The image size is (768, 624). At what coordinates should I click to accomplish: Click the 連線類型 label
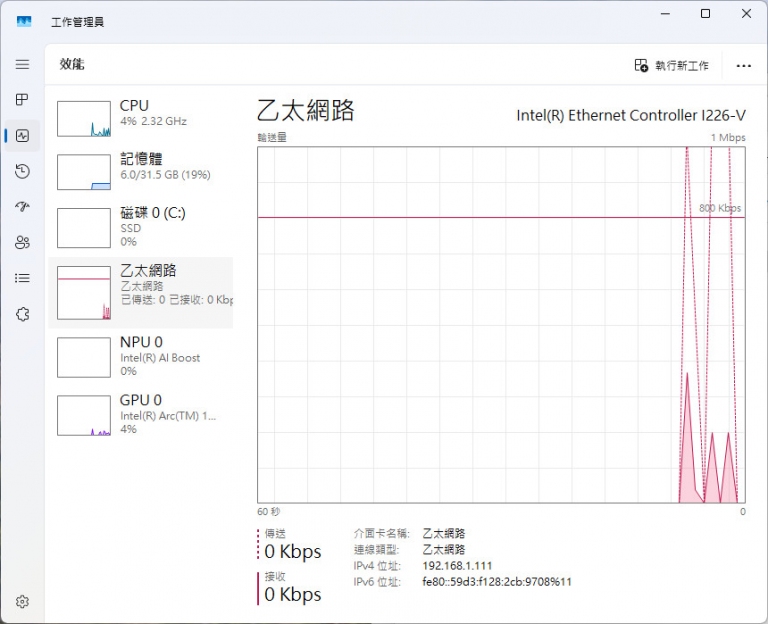pos(377,550)
